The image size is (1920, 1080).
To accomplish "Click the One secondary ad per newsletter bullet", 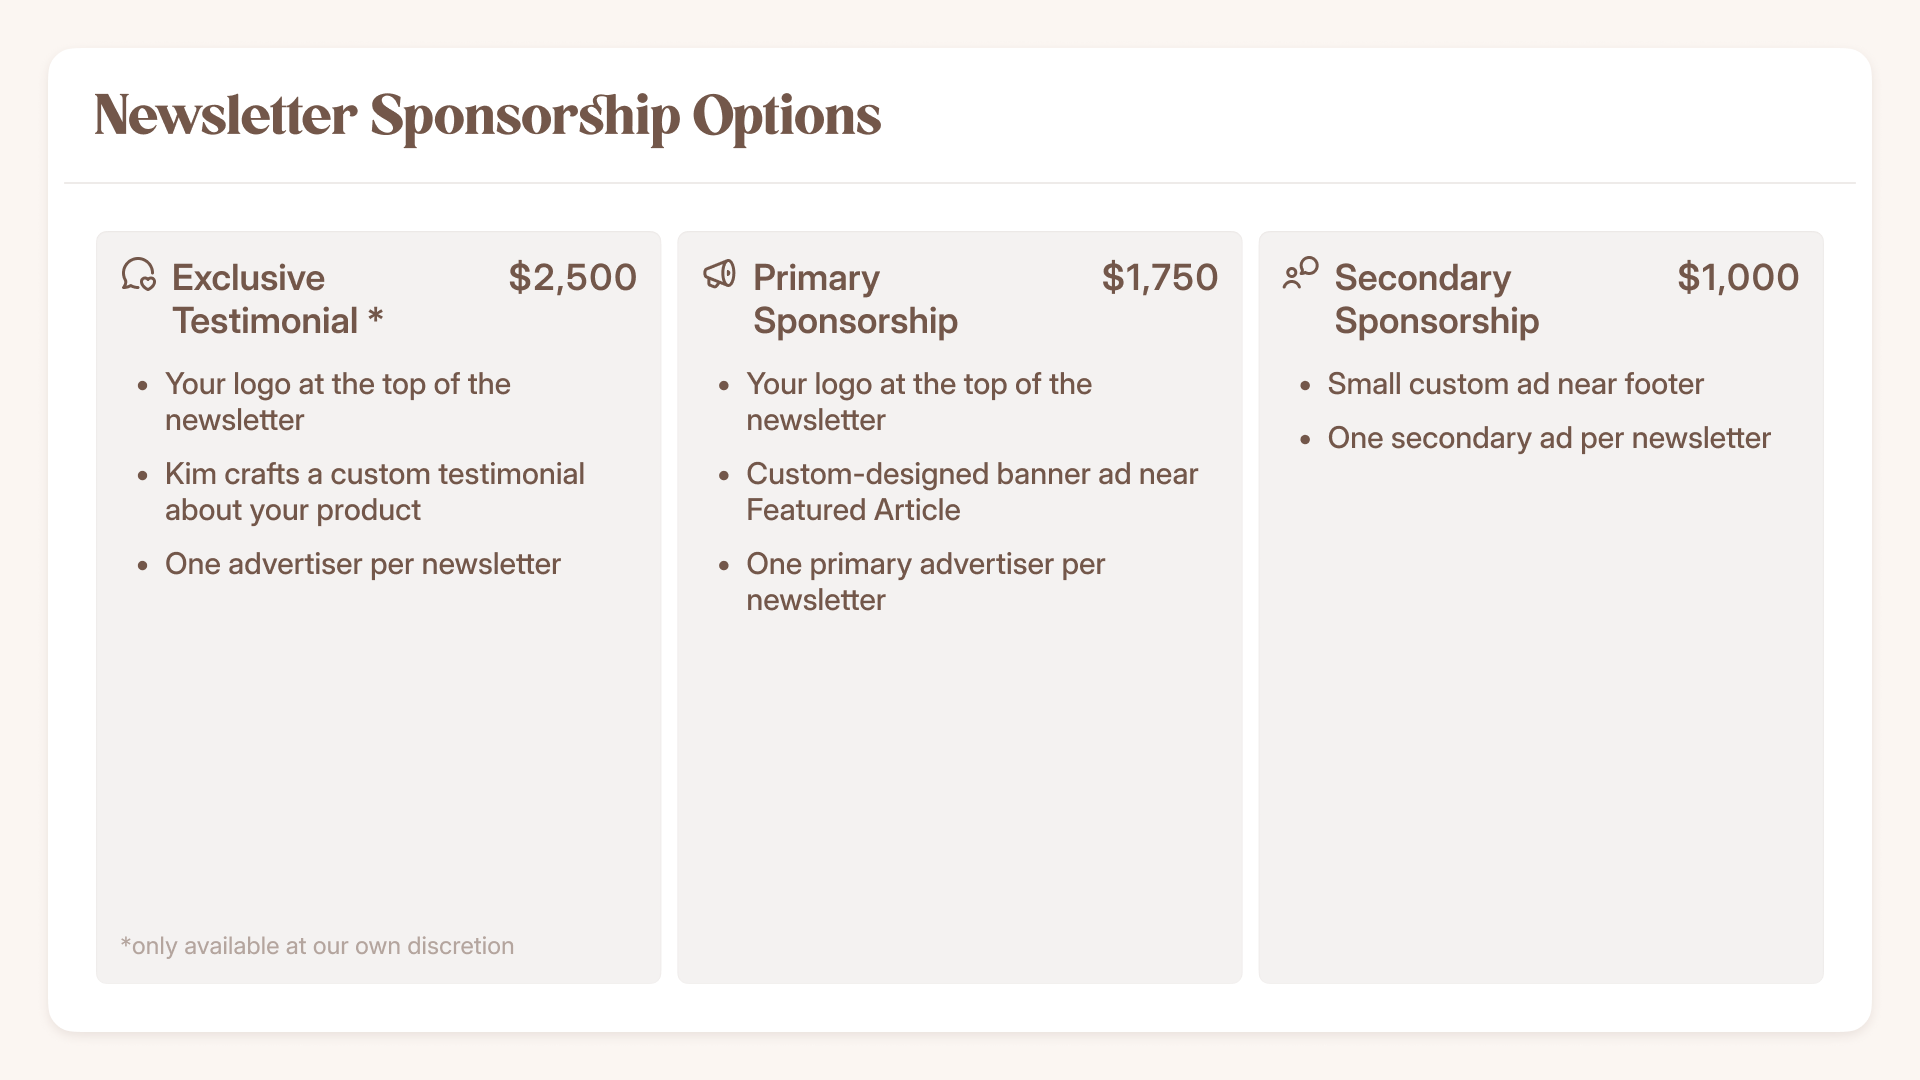I will coord(1549,438).
